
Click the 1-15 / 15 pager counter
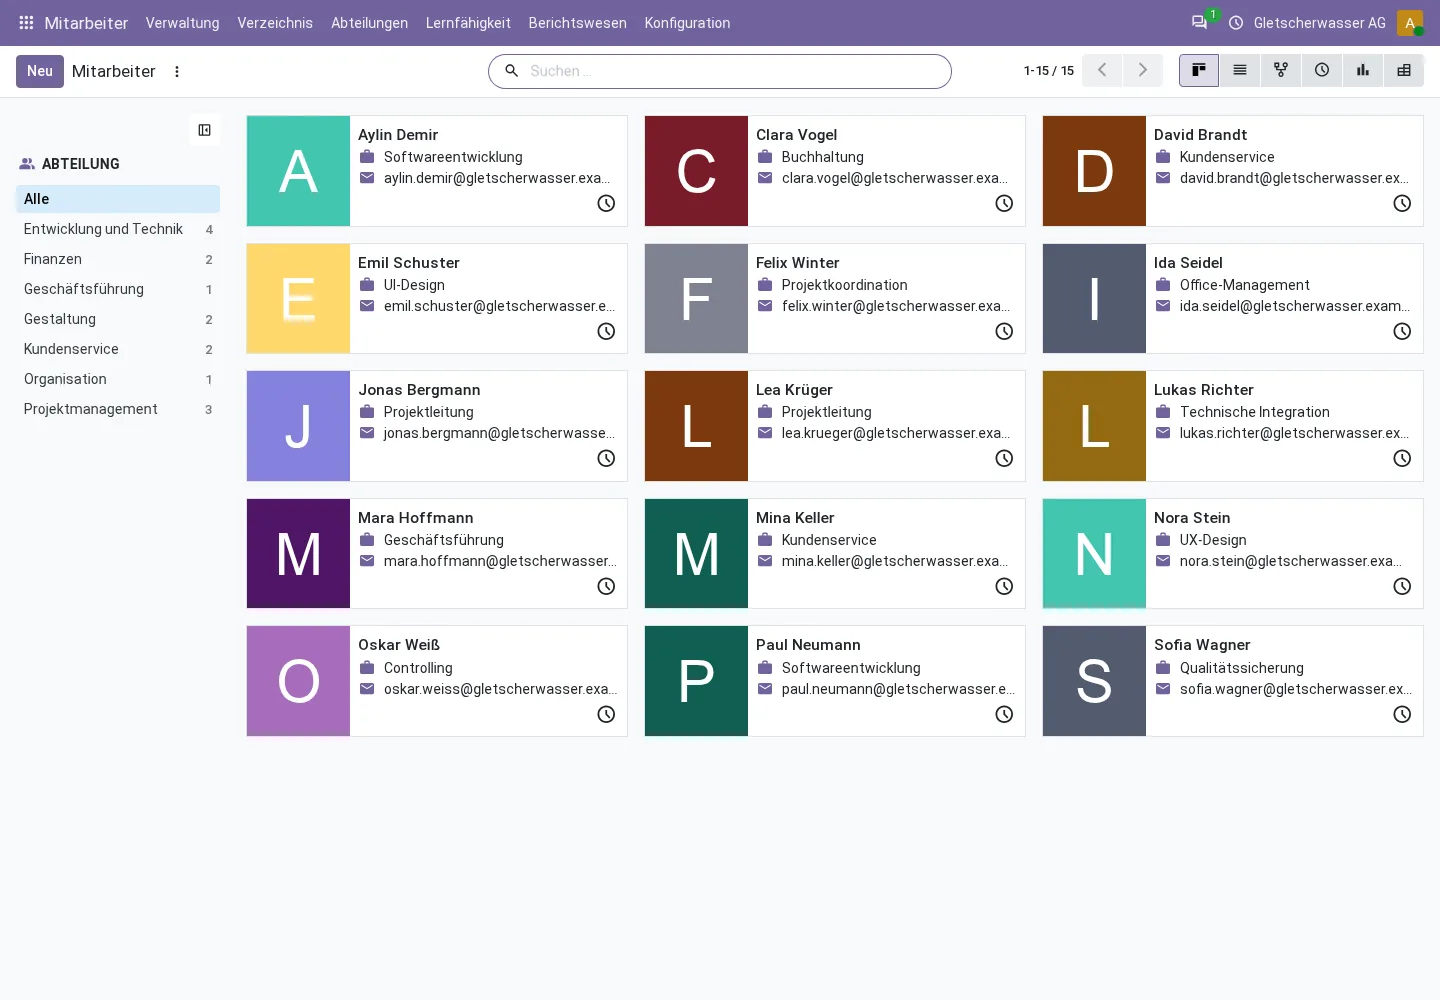point(1048,71)
